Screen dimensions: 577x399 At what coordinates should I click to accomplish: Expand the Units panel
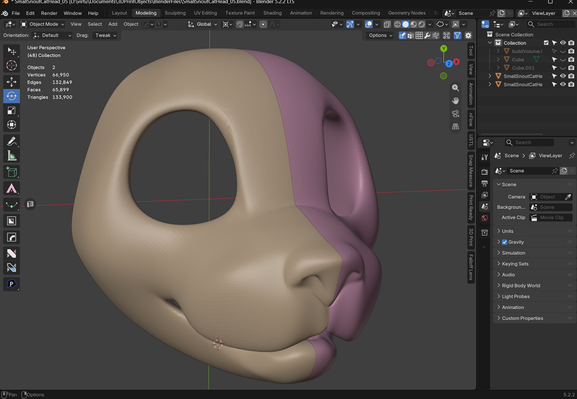(x=534, y=231)
